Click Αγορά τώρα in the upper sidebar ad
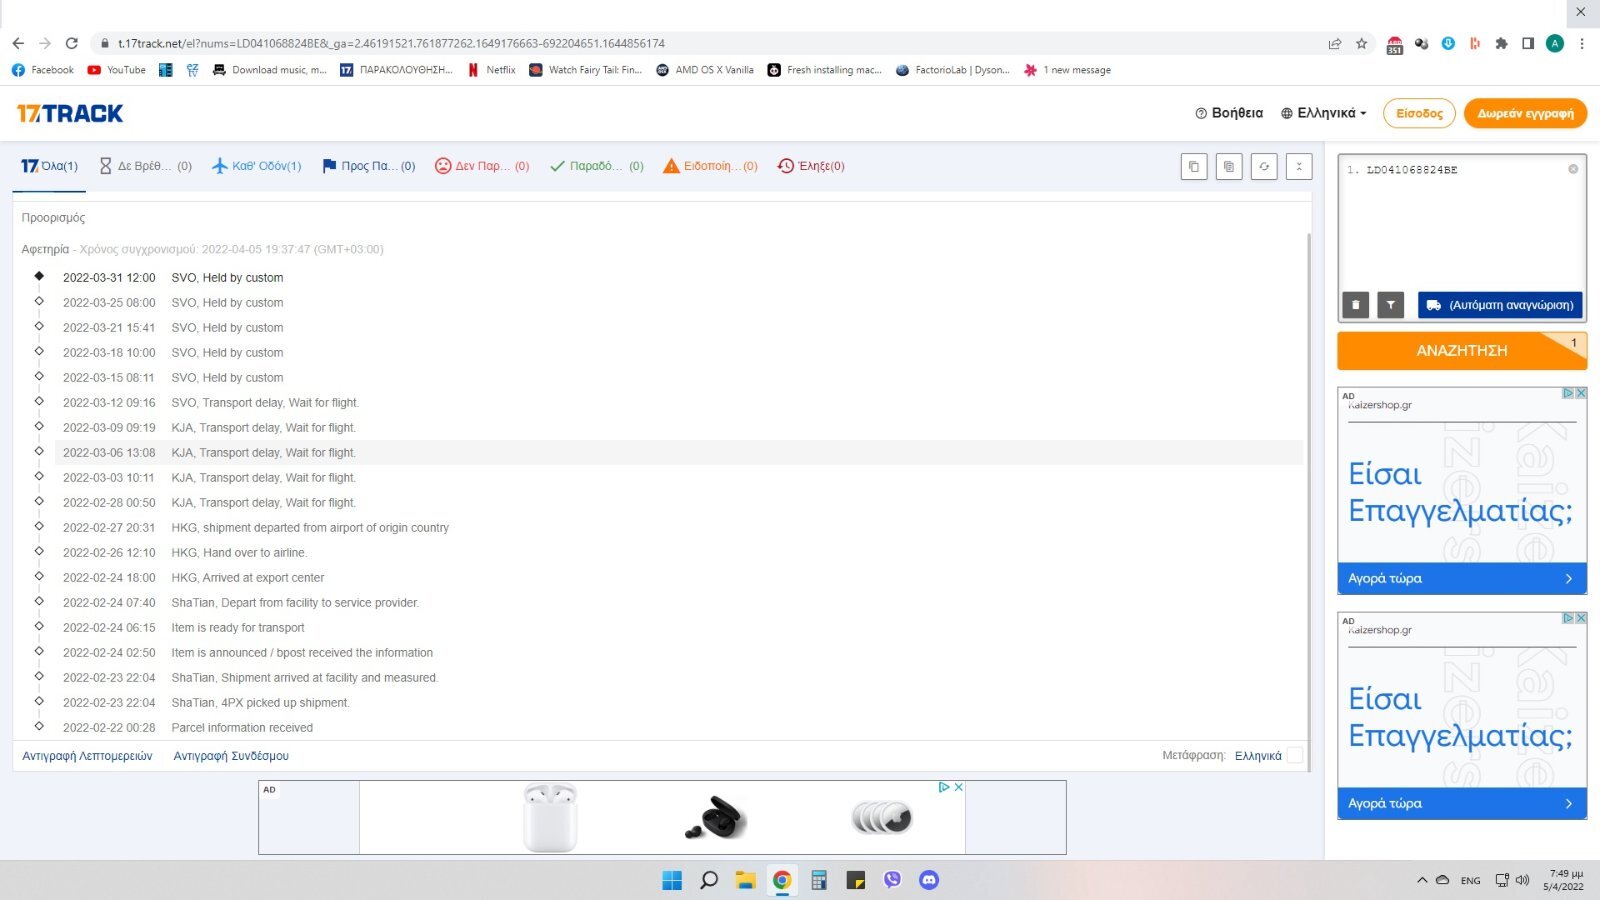 [x=1462, y=578]
